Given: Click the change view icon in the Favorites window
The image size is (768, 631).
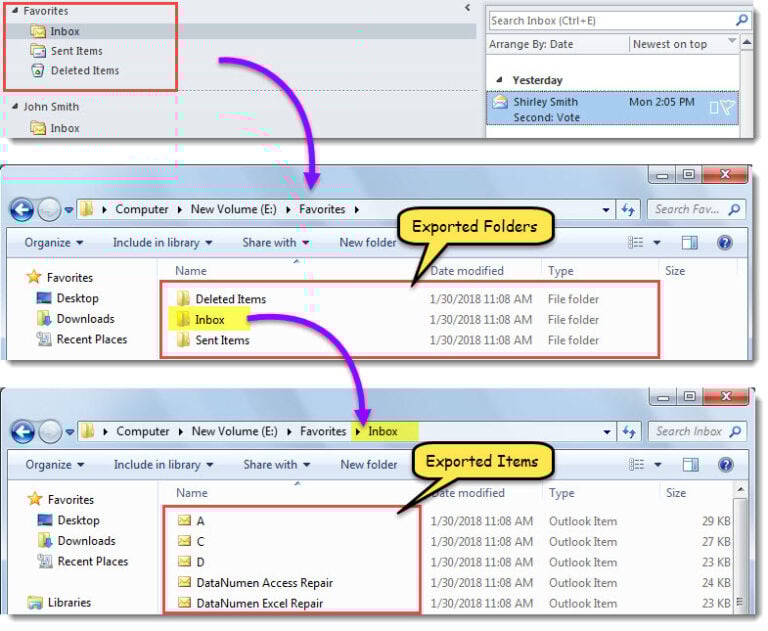Looking at the screenshot, I should coord(635,243).
